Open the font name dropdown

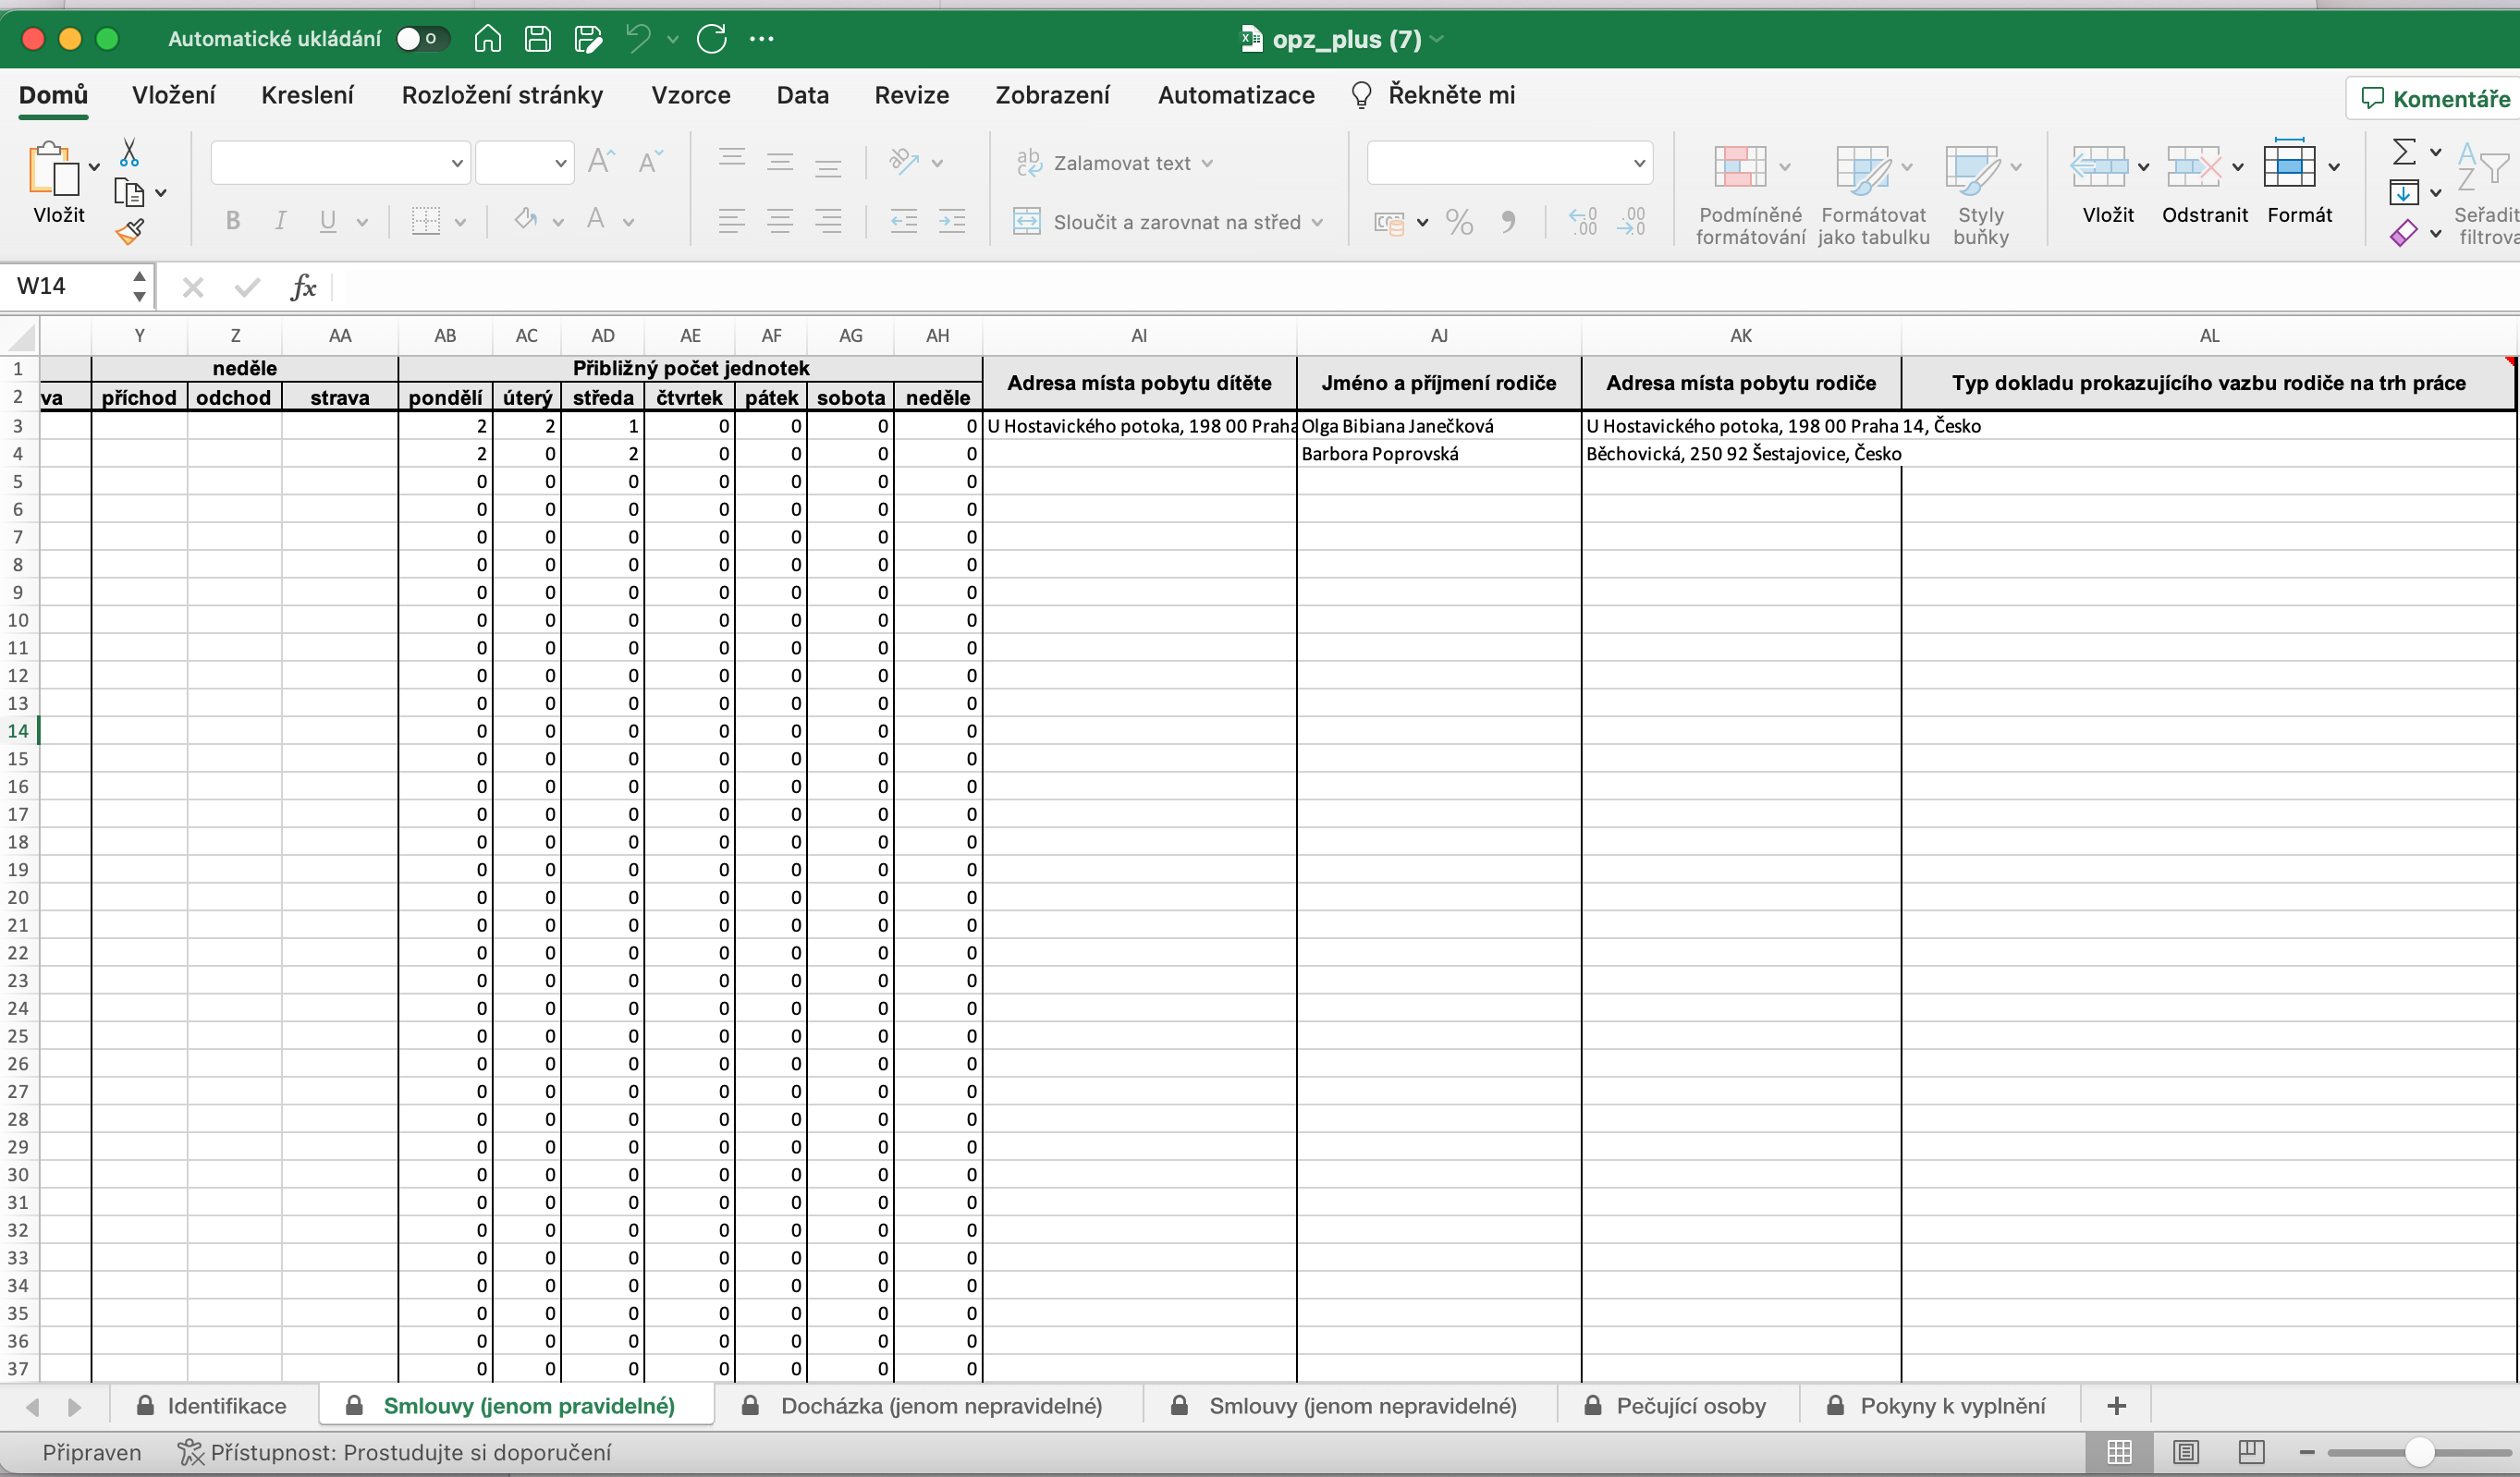click(x=456, y=163)
